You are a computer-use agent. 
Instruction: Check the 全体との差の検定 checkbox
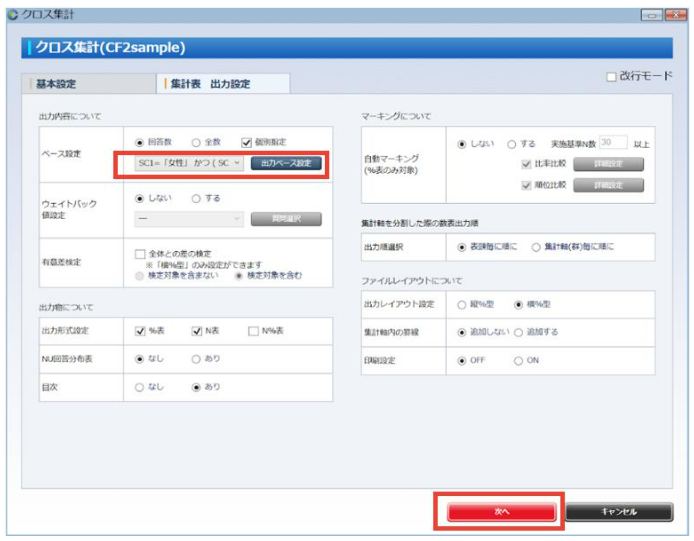pos(141,254)
